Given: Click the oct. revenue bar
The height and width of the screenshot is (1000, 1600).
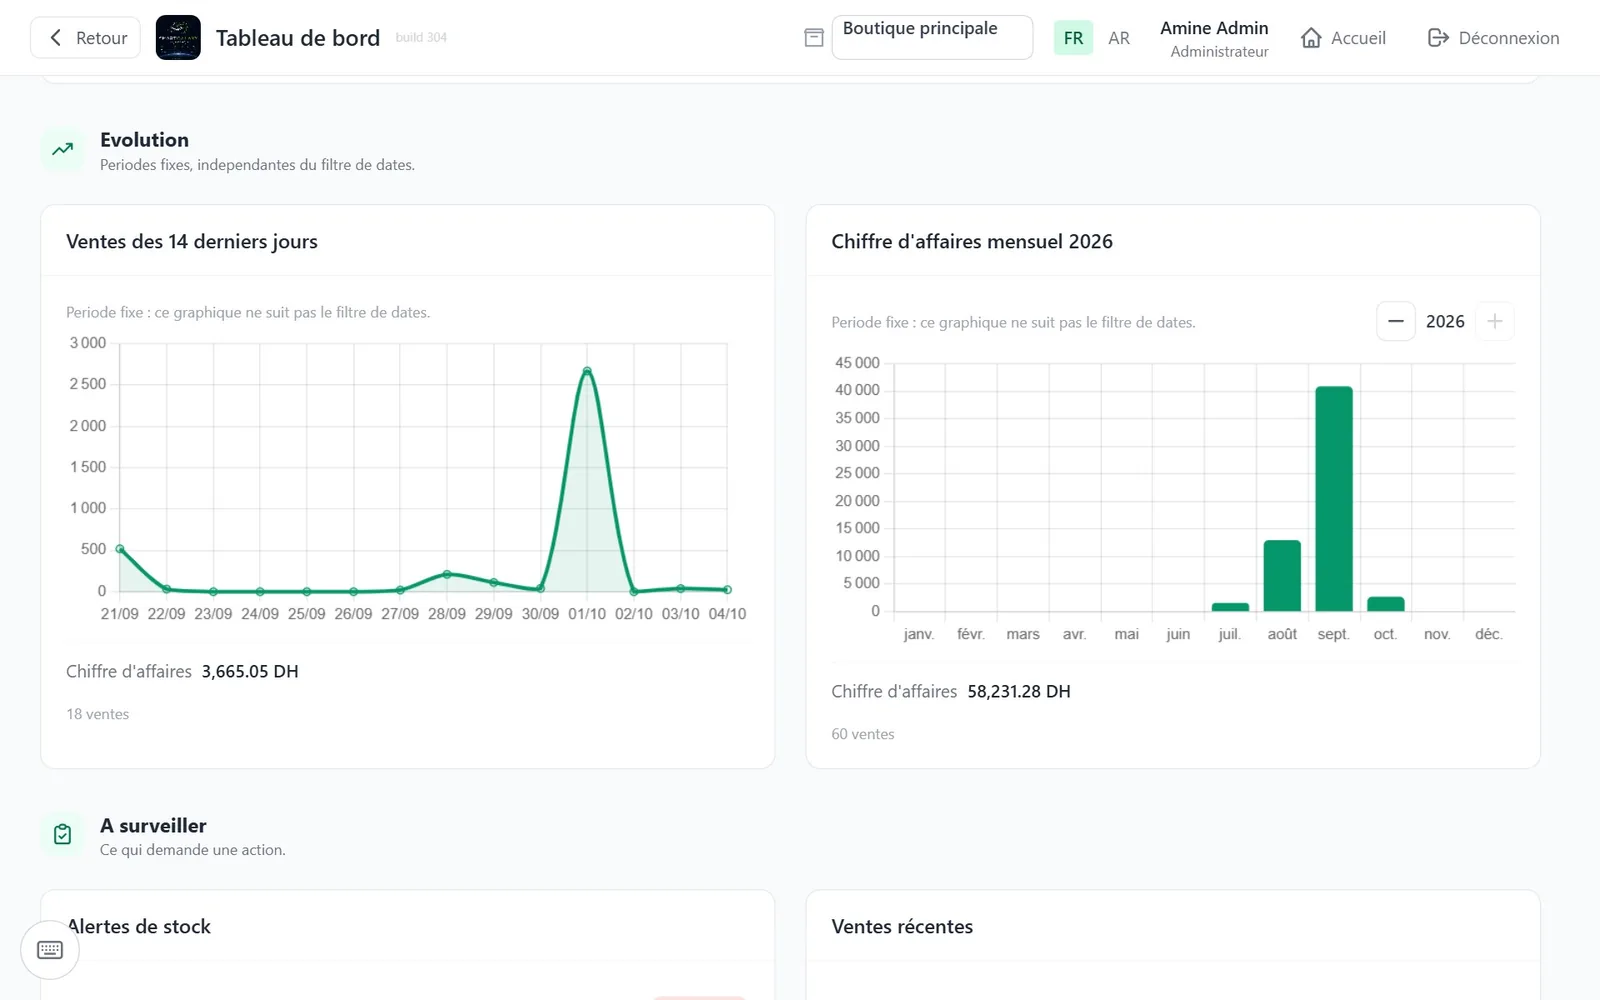Looking at the screenshot, I should coord(1386,604).
